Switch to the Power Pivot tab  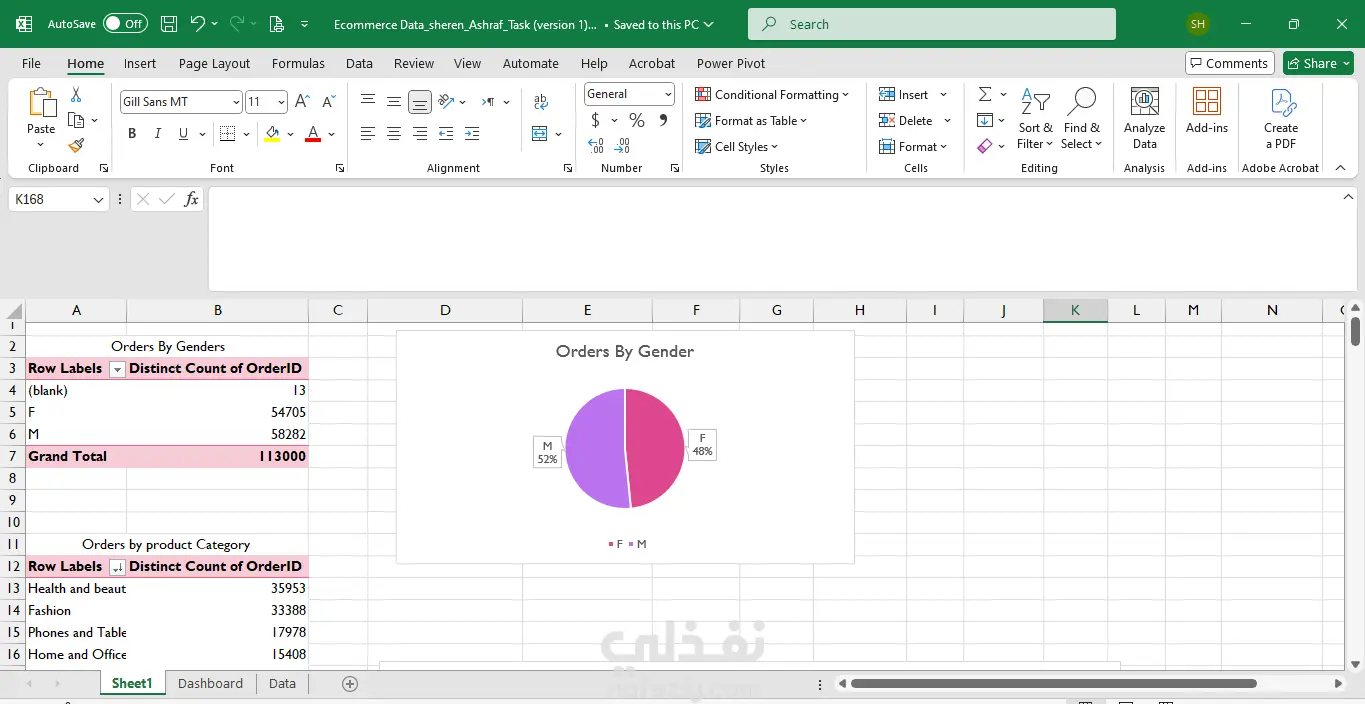(731, 63)
